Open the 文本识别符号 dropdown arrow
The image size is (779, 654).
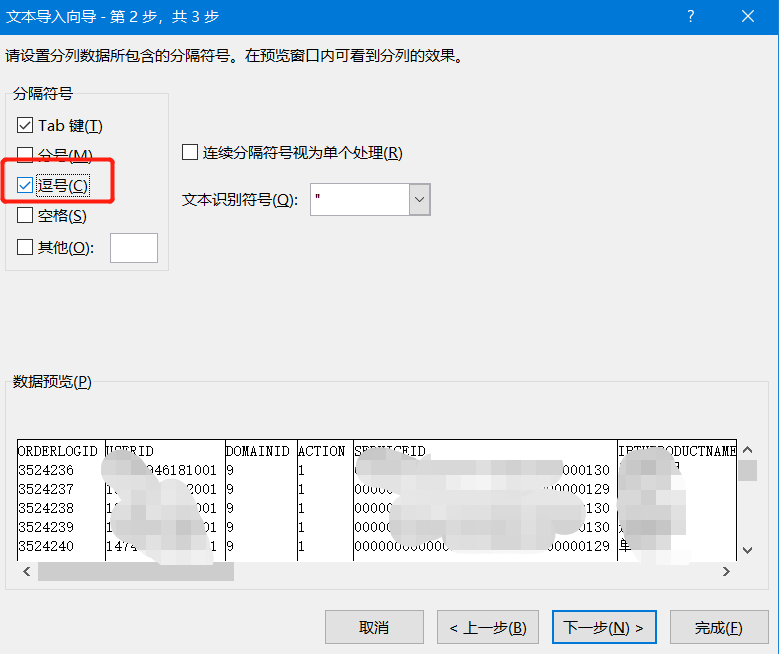tap(420, 199)
